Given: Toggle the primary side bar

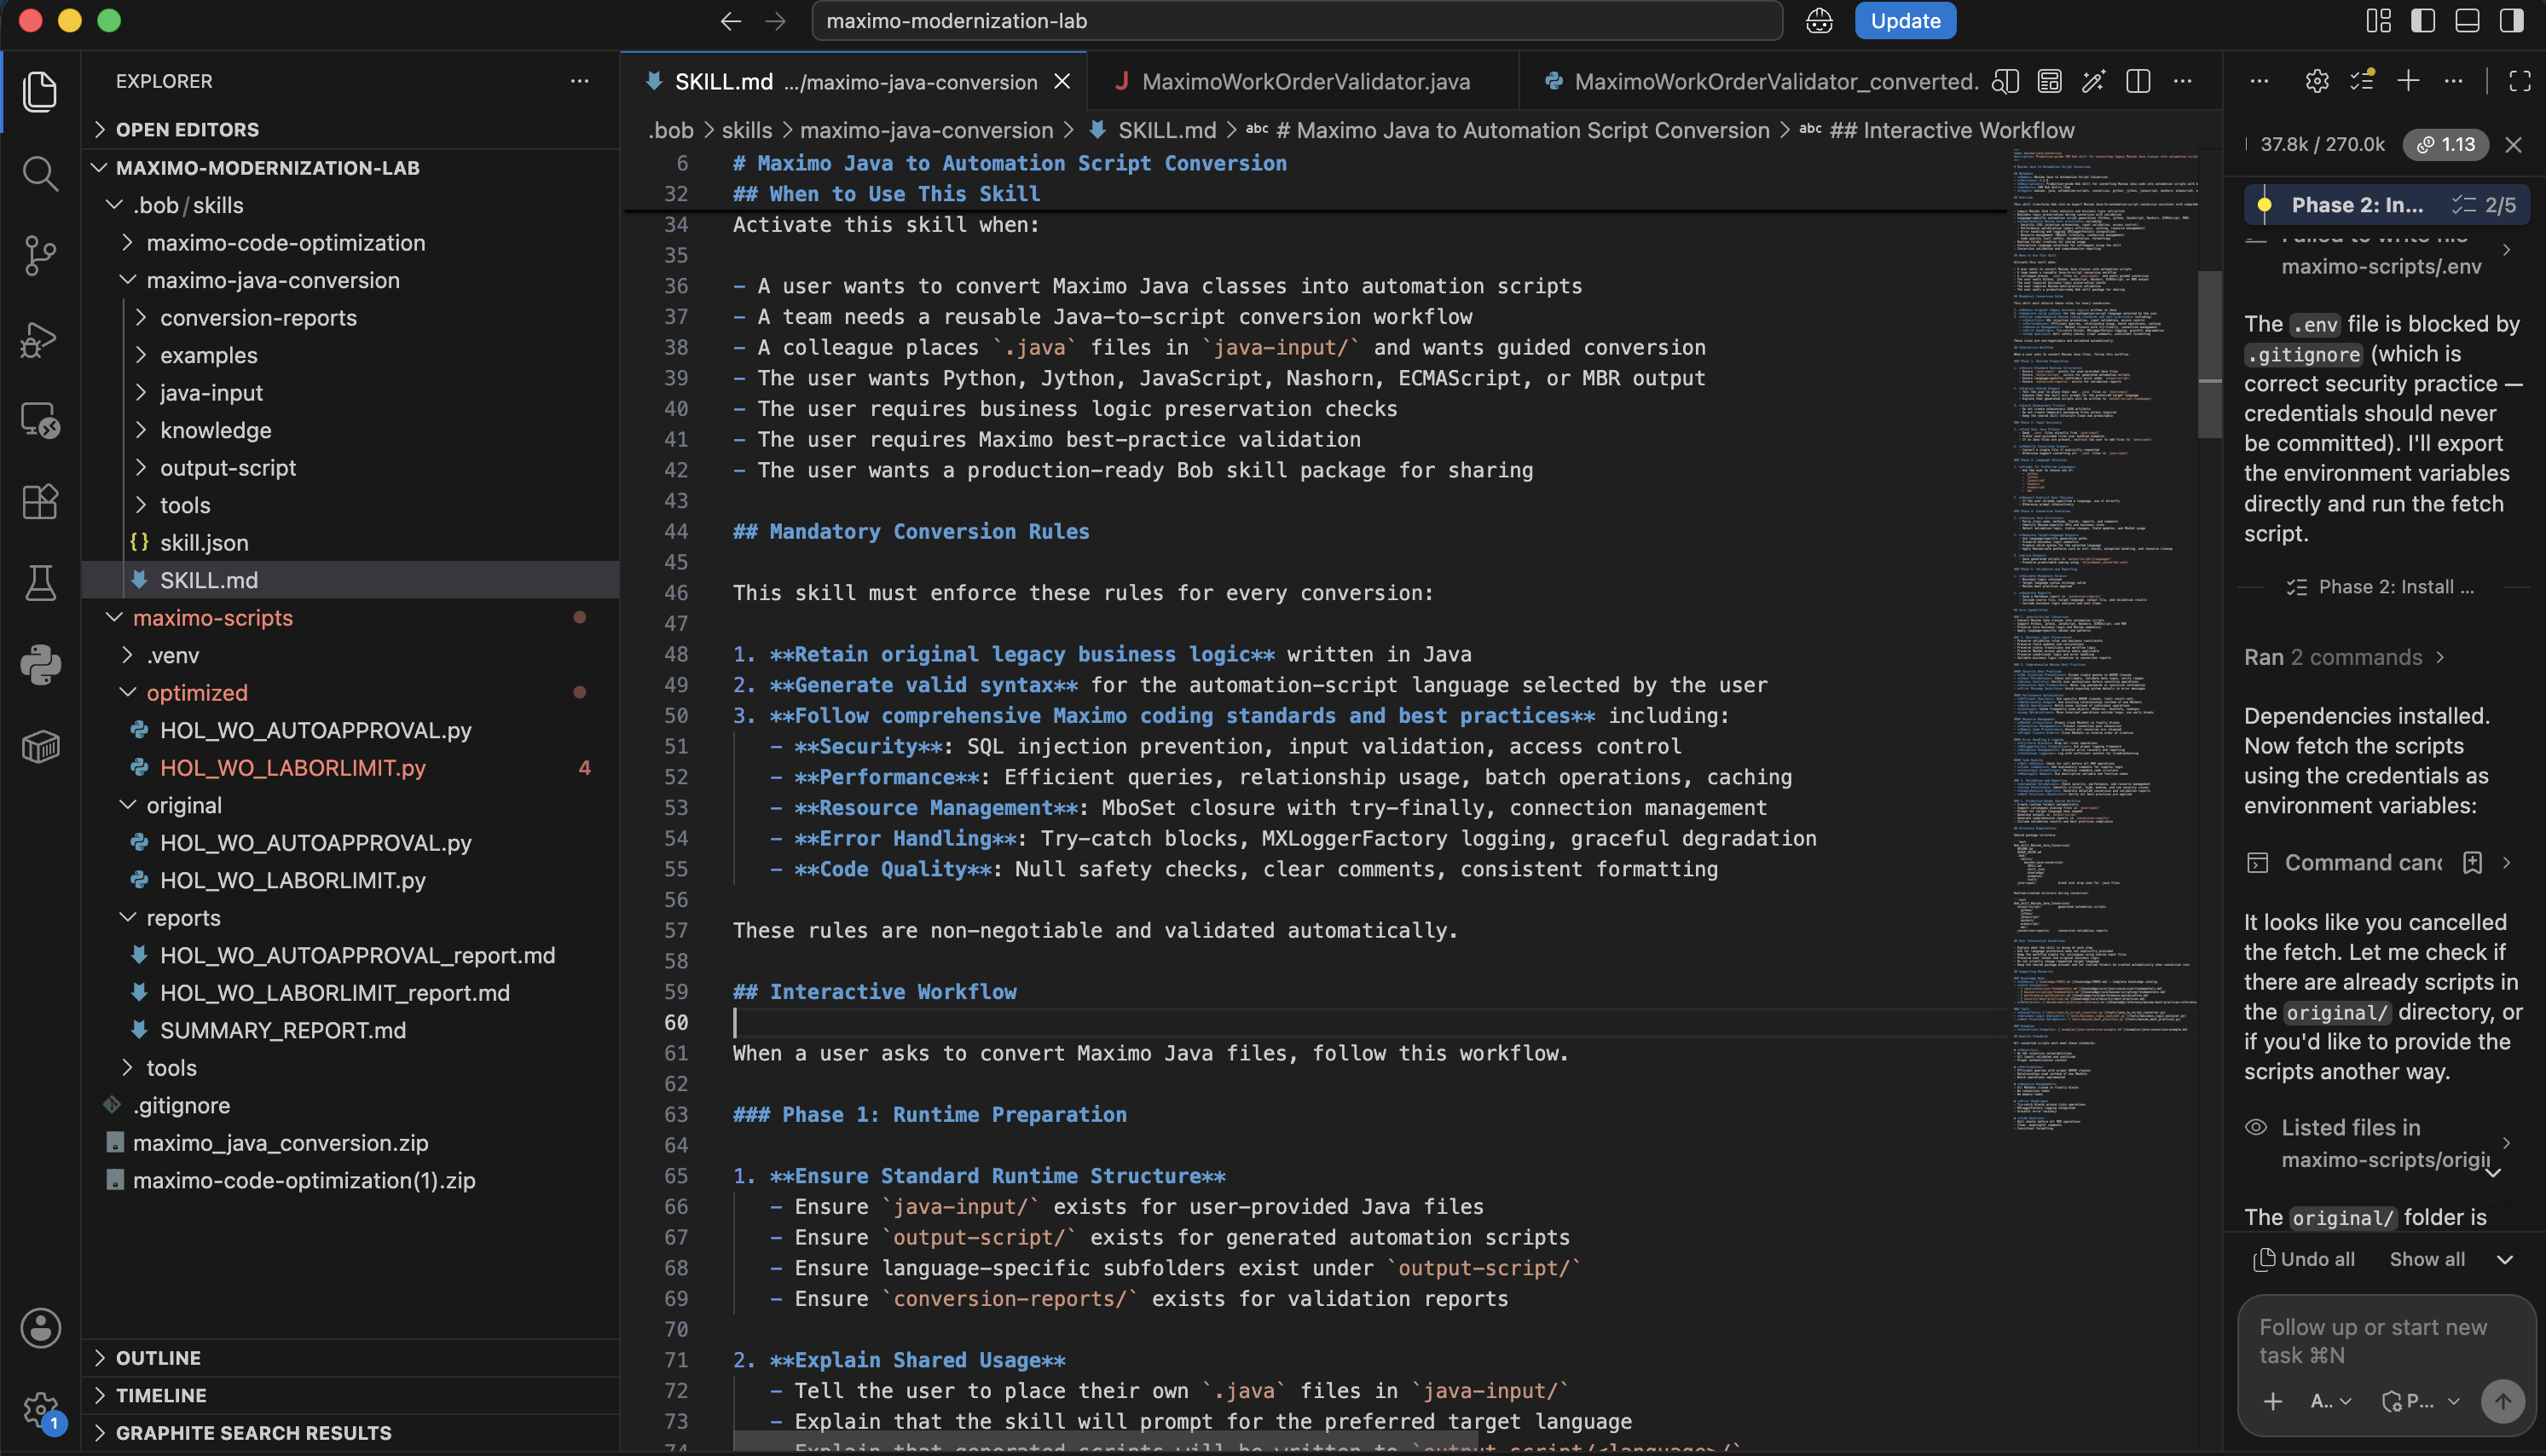Looking at the screenshot, I should coord(2423,21).
